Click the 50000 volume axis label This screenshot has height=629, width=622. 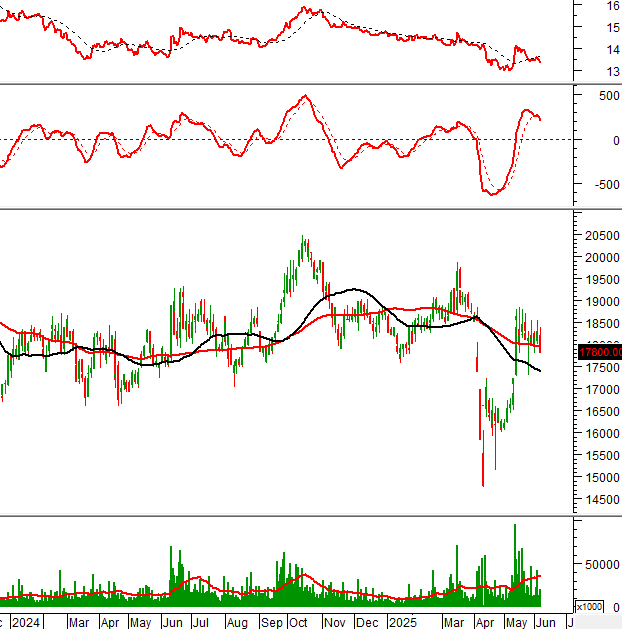[x=600, y=564]
